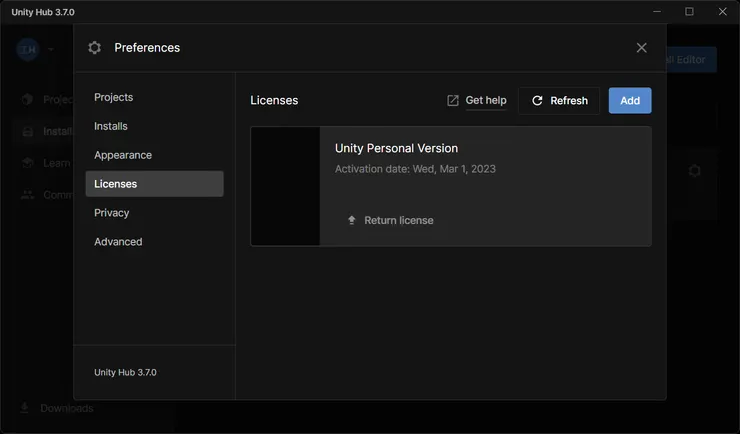Close the Preferences dialog
Viewport: 740px width, 434px height.
tap(642, 48)
